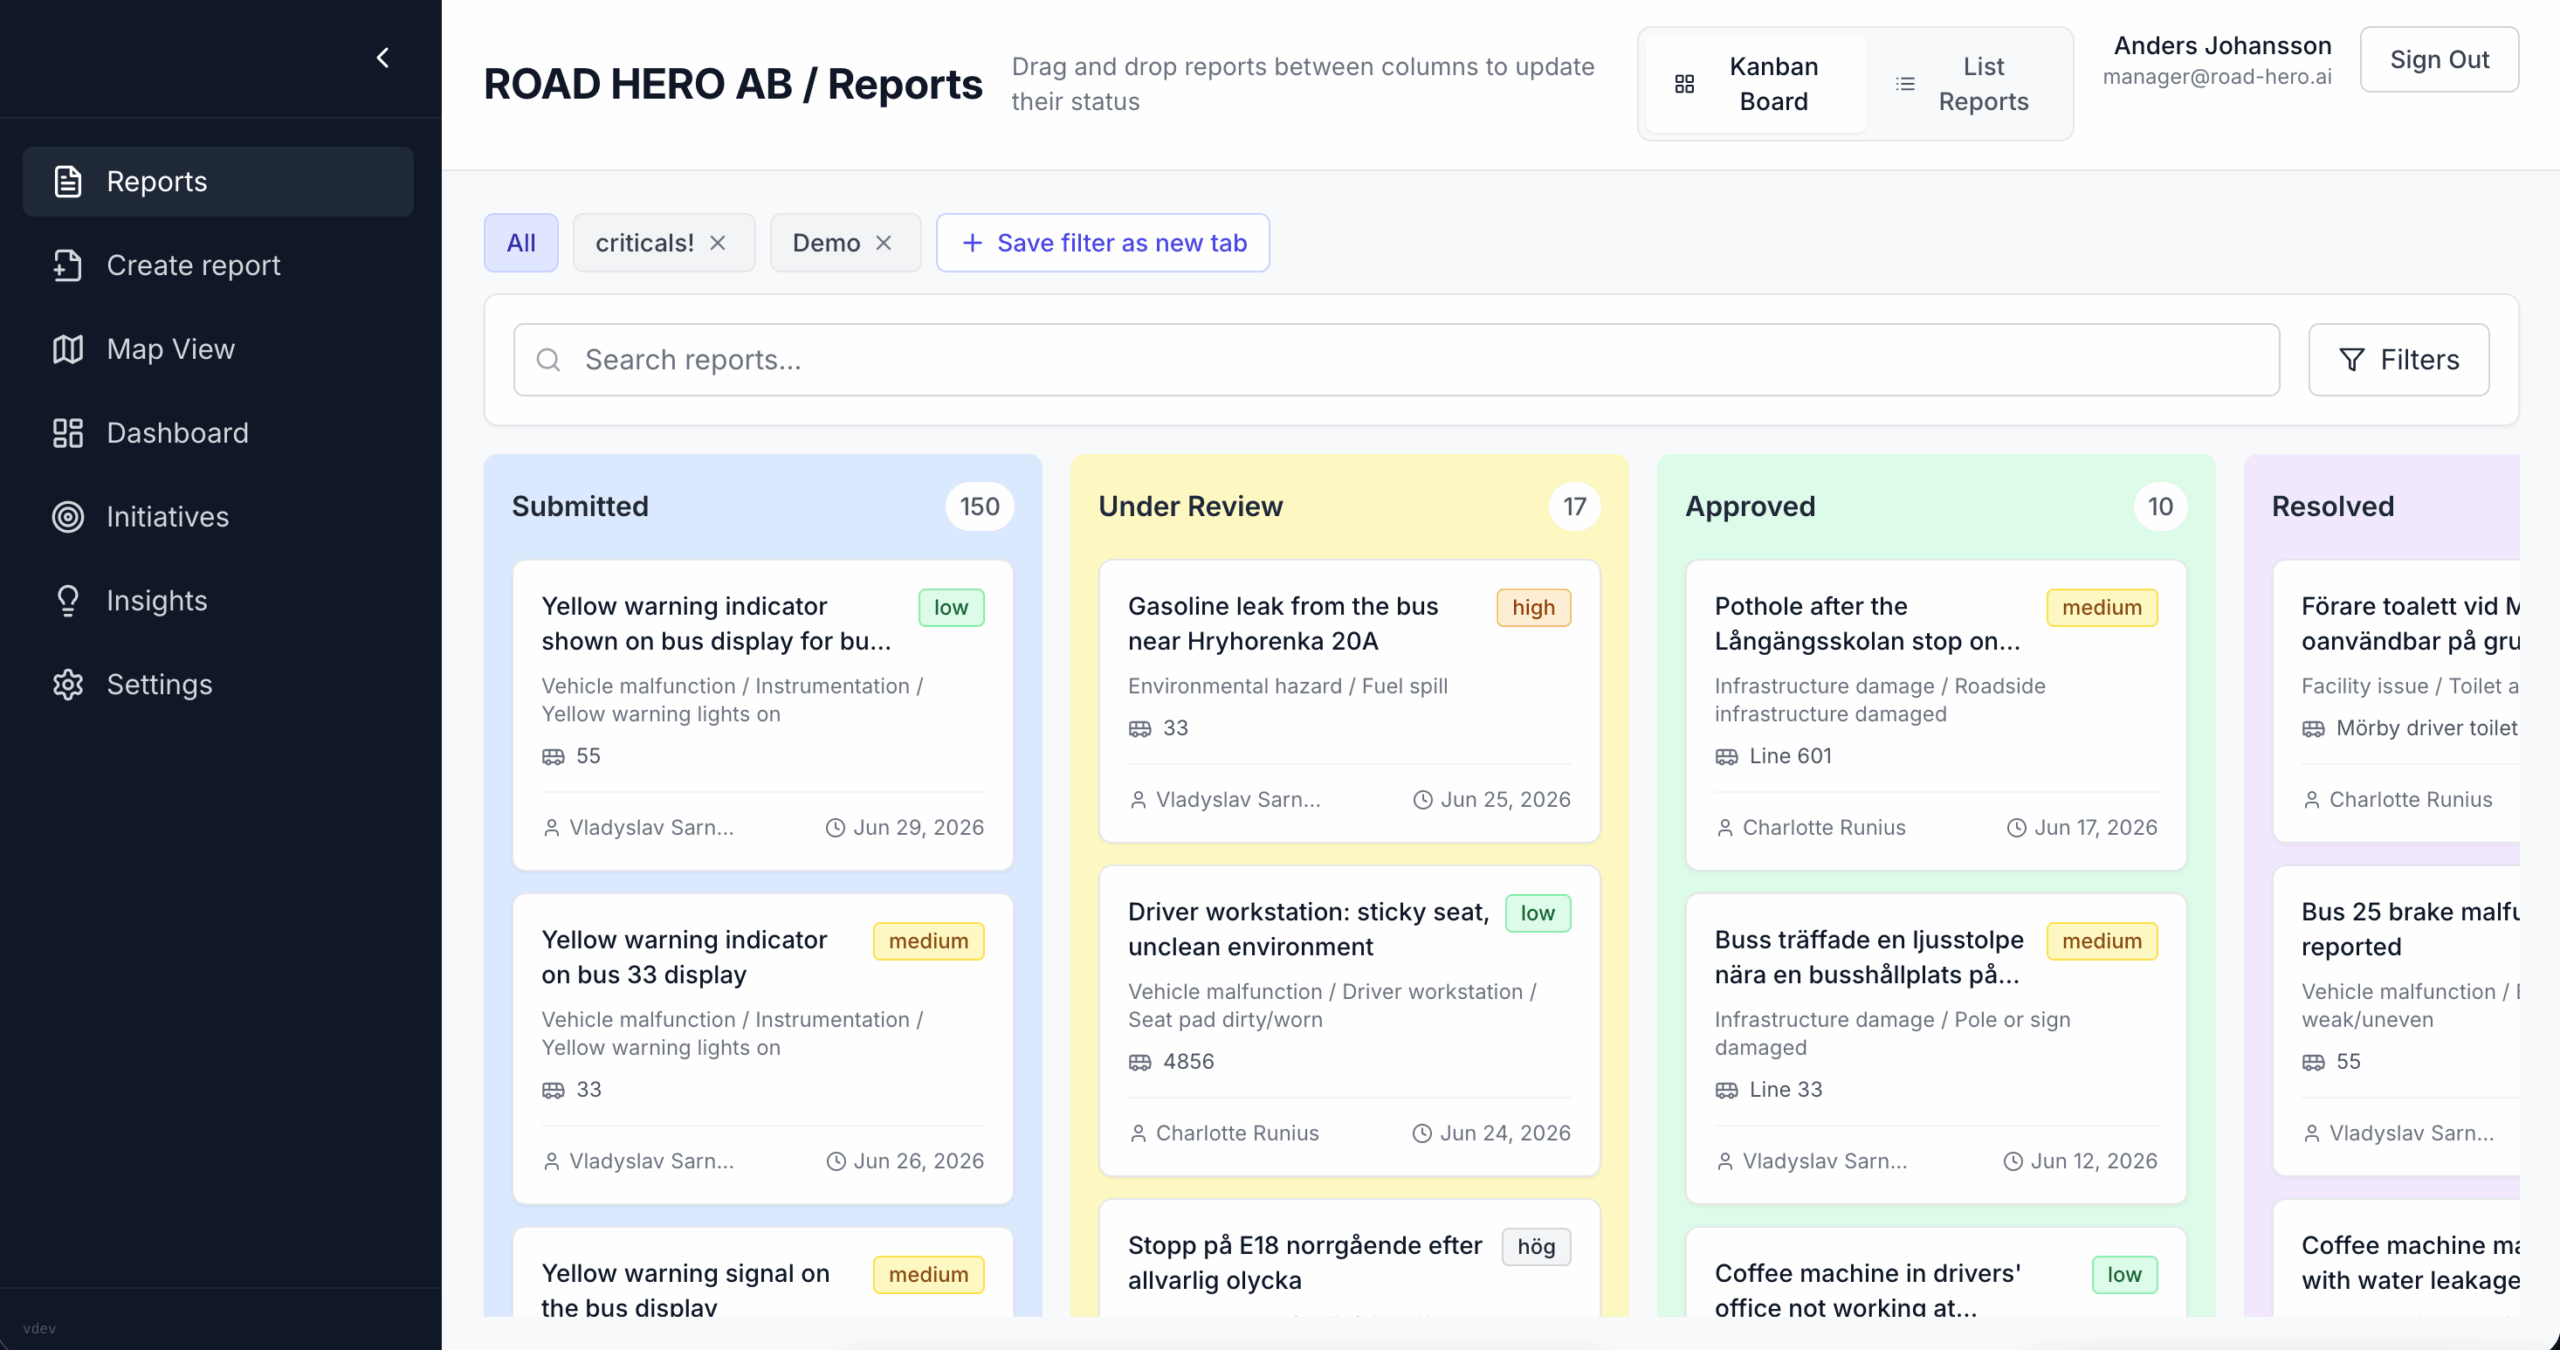This screenshot has width=2560, height=1350.
Task: Click clock icon beside Jun 25, 2026
Action: click(x=1422, y=800)
